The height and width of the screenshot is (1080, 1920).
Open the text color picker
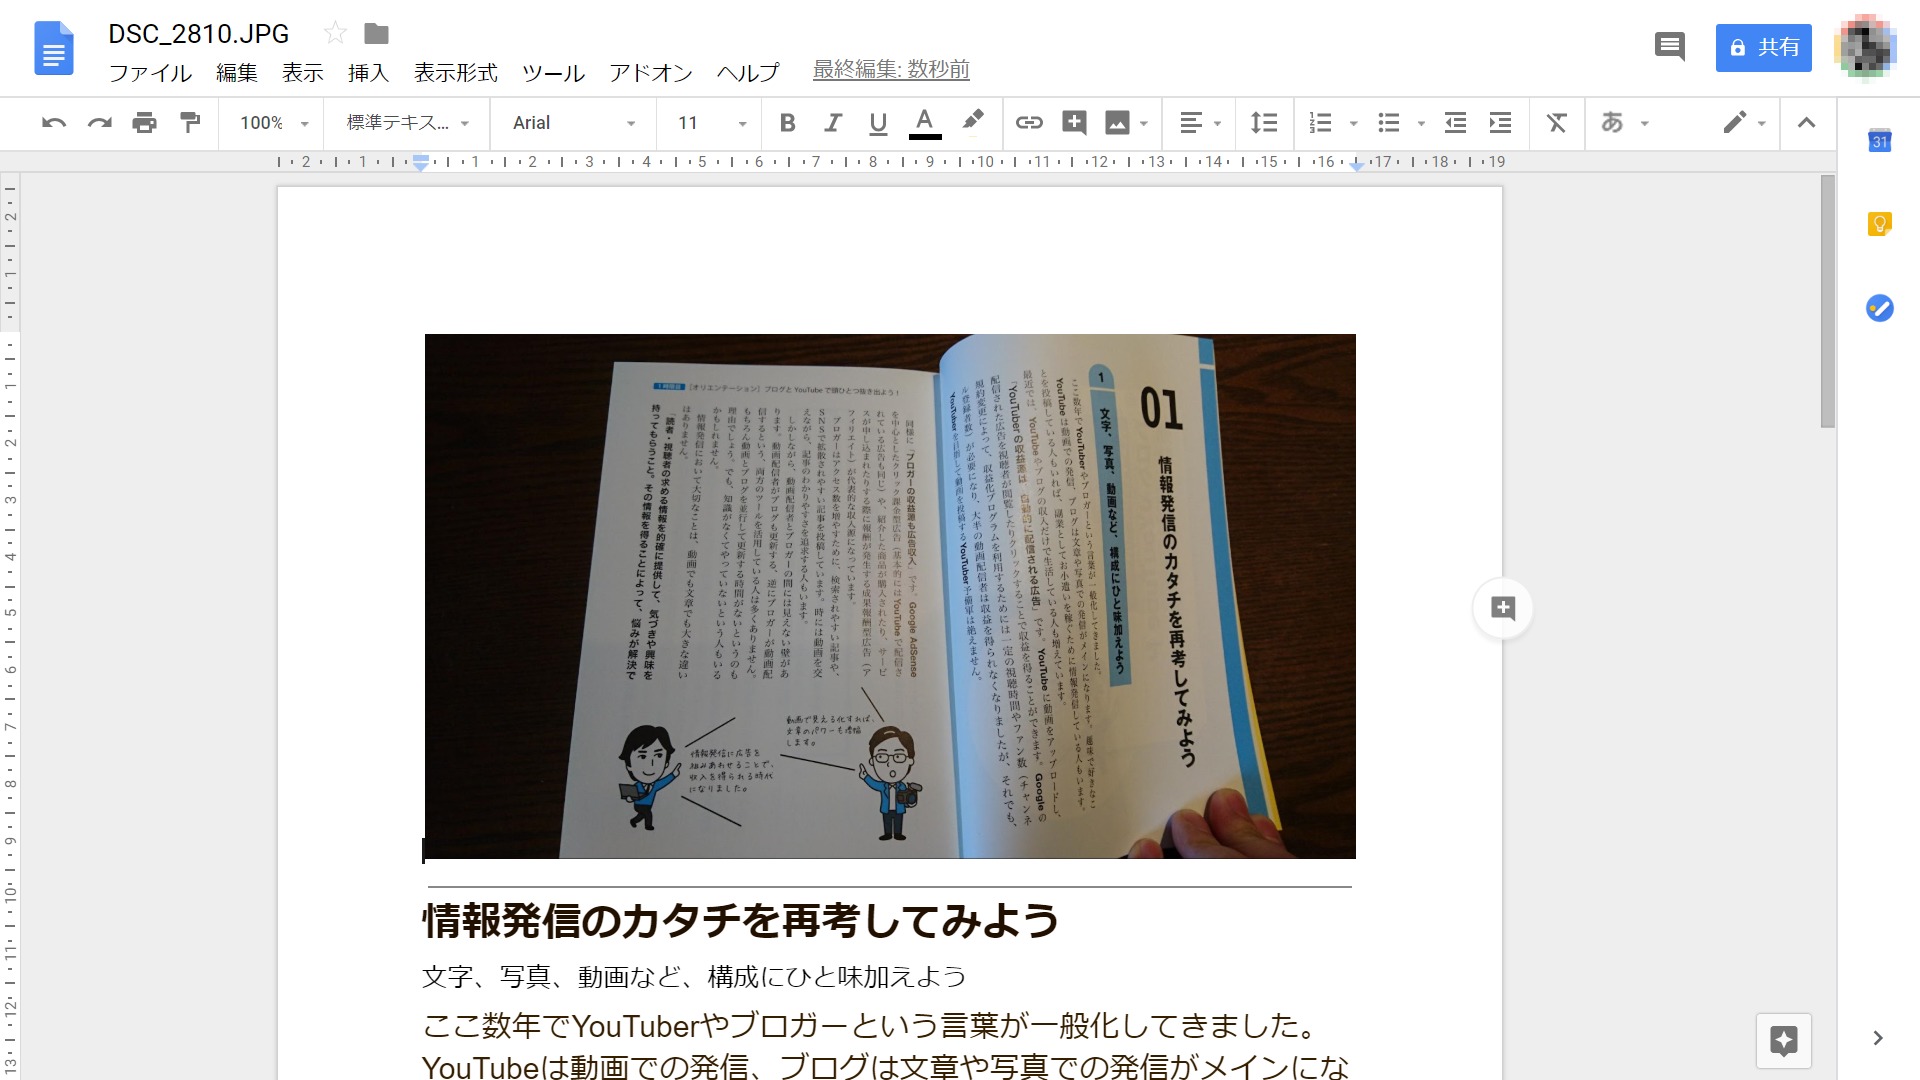tap(925, 122)
